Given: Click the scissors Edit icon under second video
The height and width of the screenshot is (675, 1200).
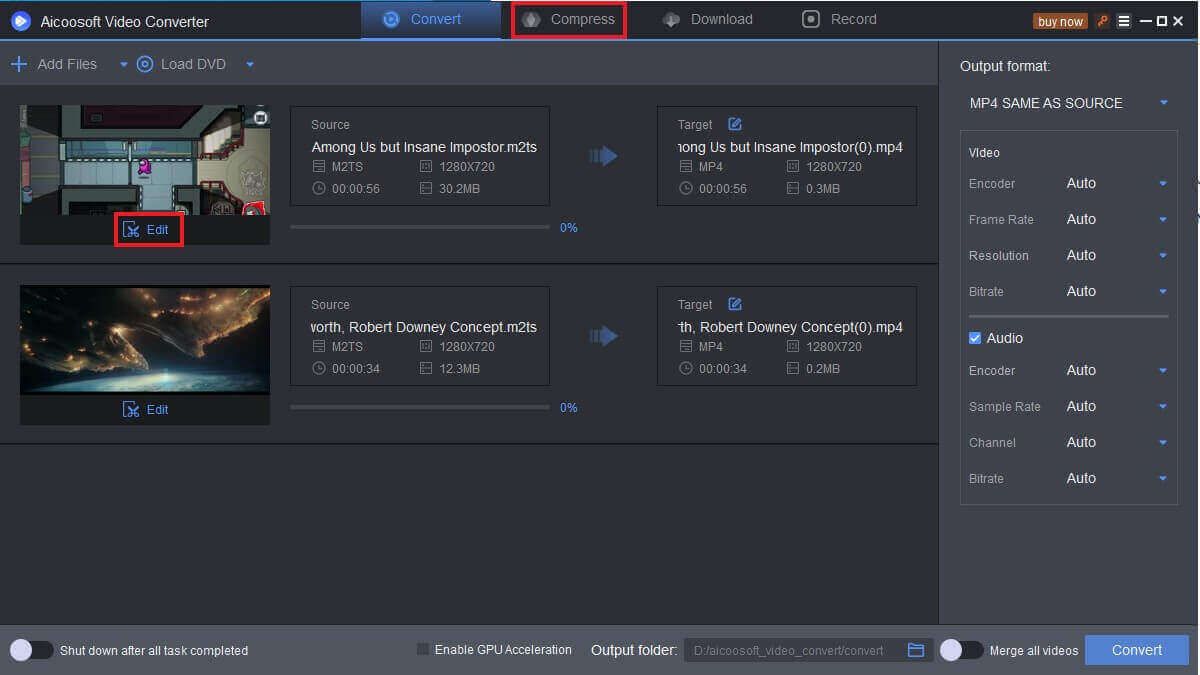Looking at the screenshot, I should [131, 409].
